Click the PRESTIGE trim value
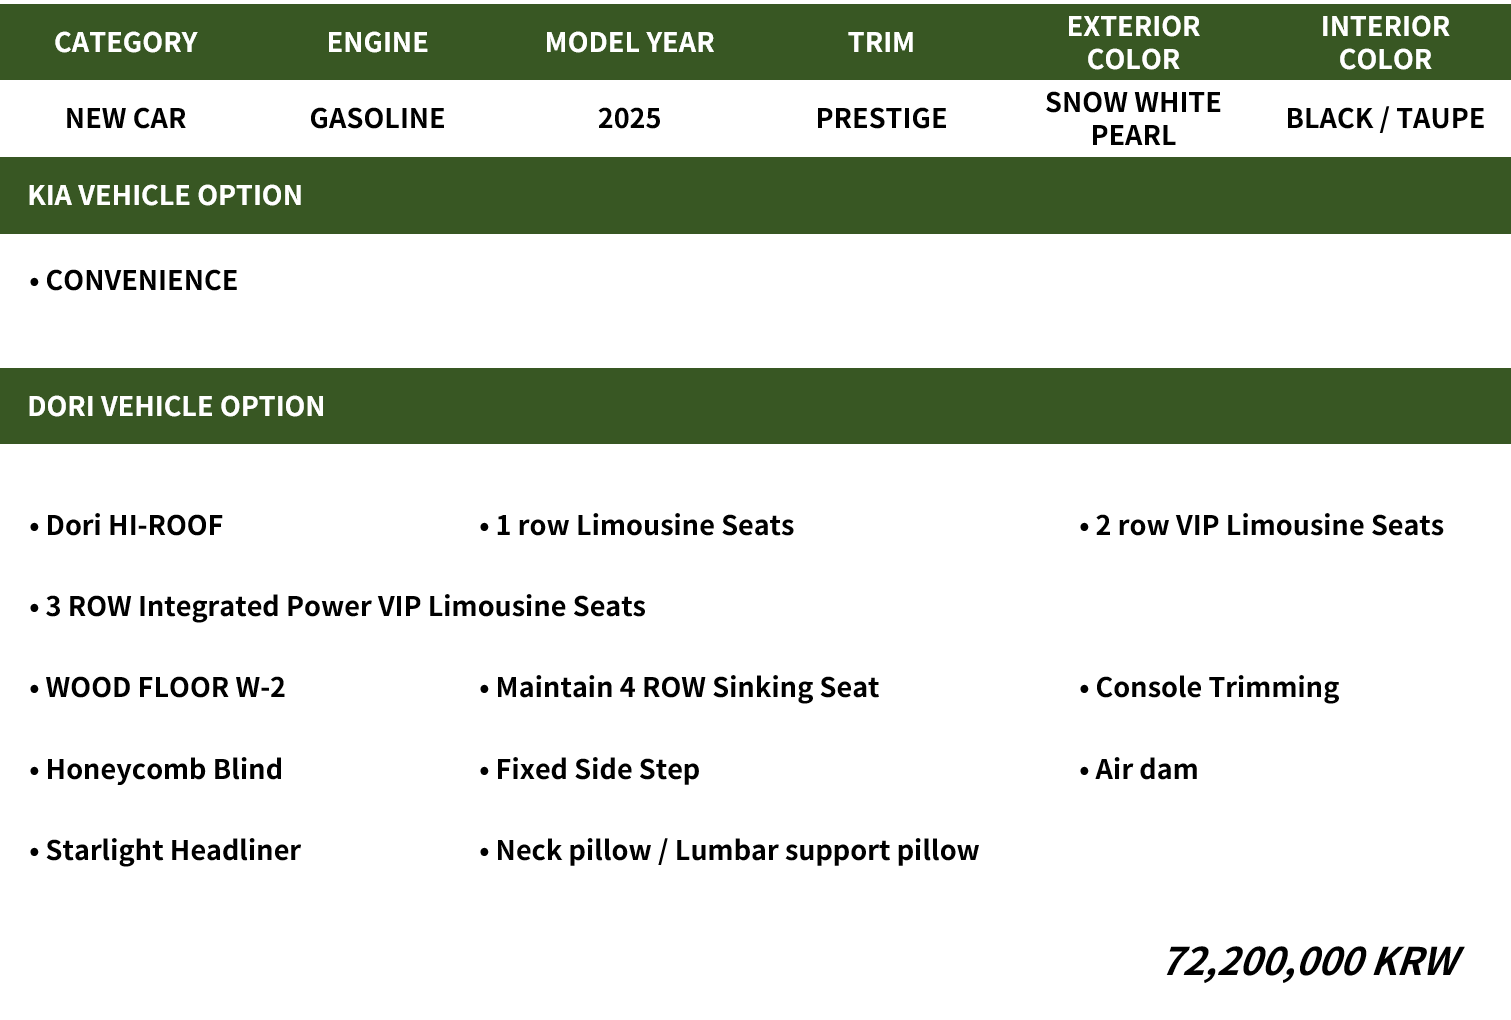 [x=881, y=118]
